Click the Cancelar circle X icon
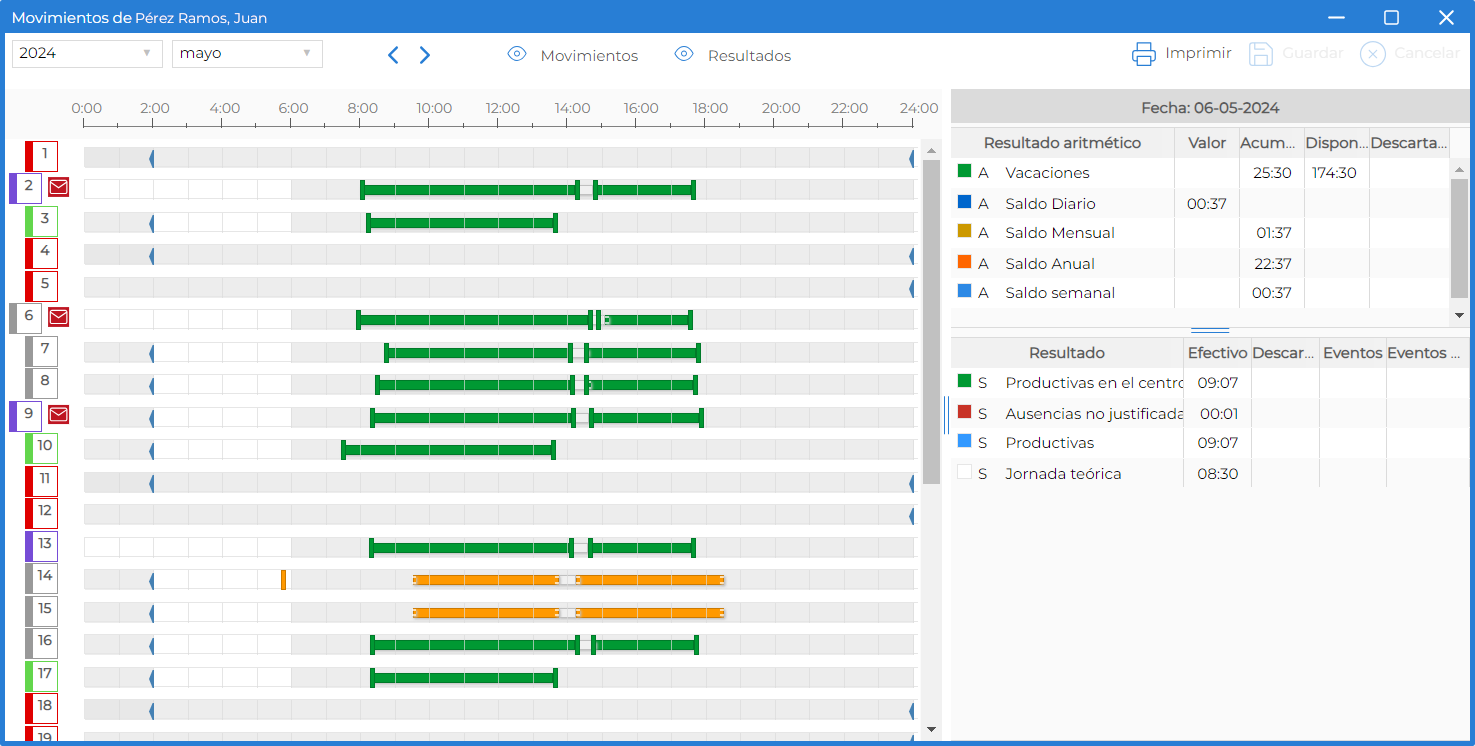Image resolution: width=1475 pixels, height=746 pixels. [x=1373, y=54]
